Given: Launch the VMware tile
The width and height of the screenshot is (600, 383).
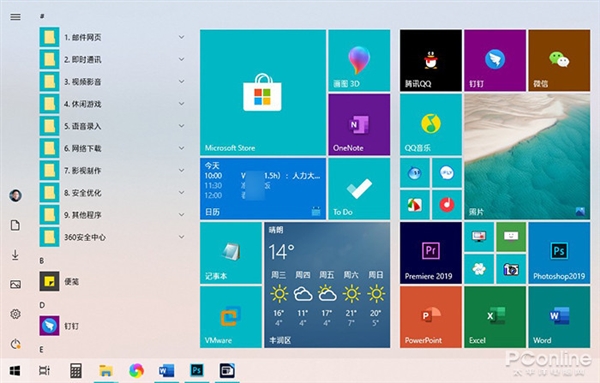Looking at the screenshot, I should tap(231, 317).
